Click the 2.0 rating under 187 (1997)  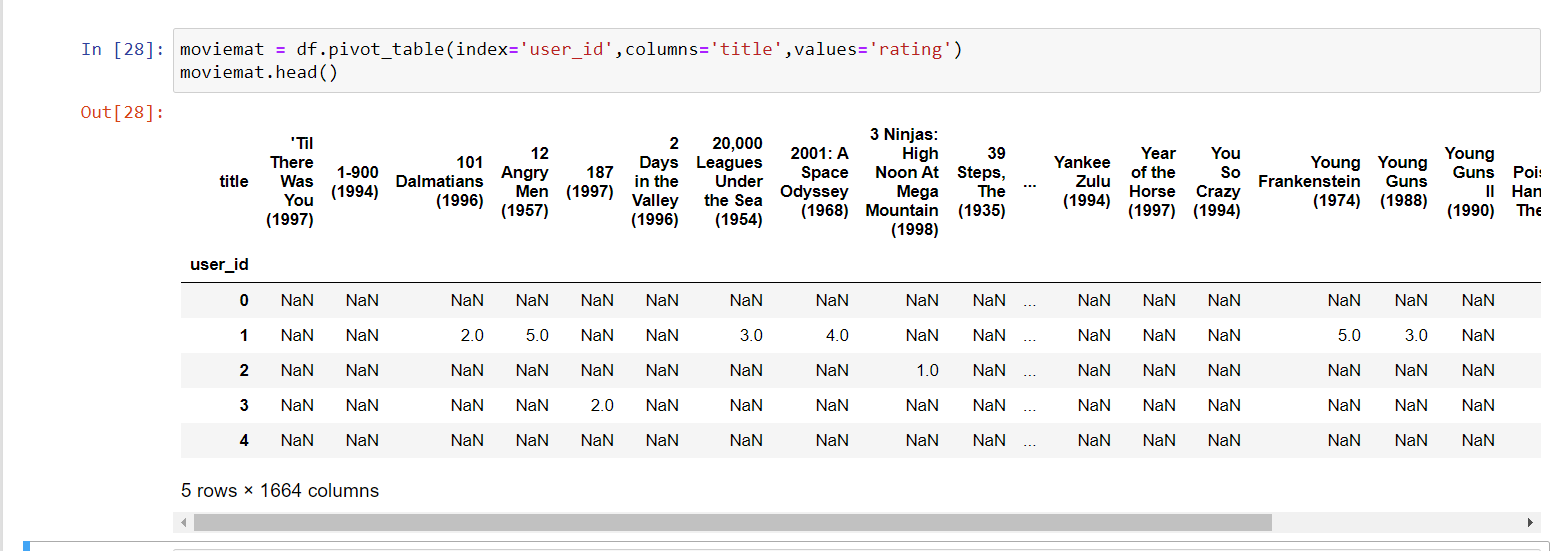602,405
